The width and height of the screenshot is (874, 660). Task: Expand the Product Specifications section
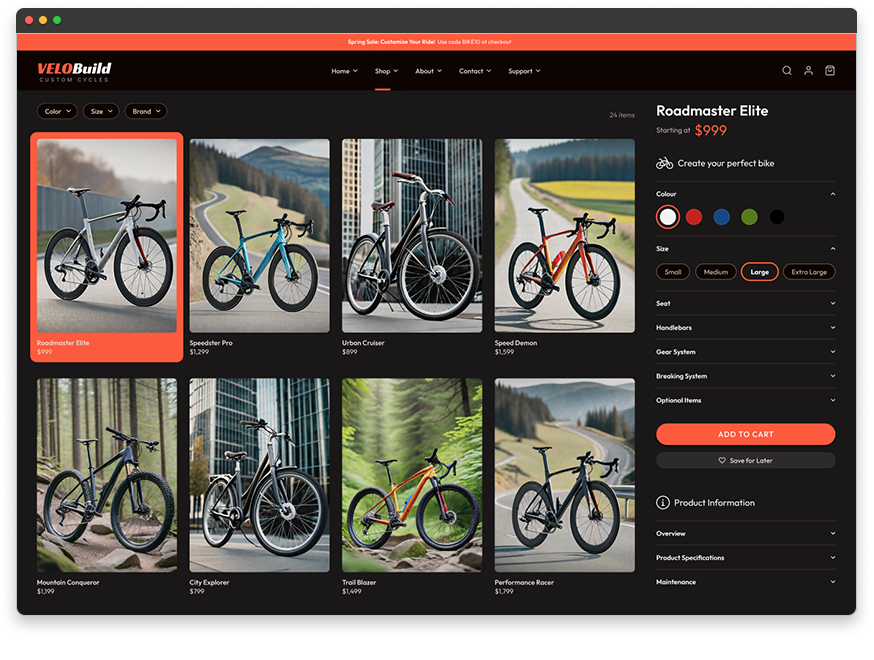[x=745, y=557]
